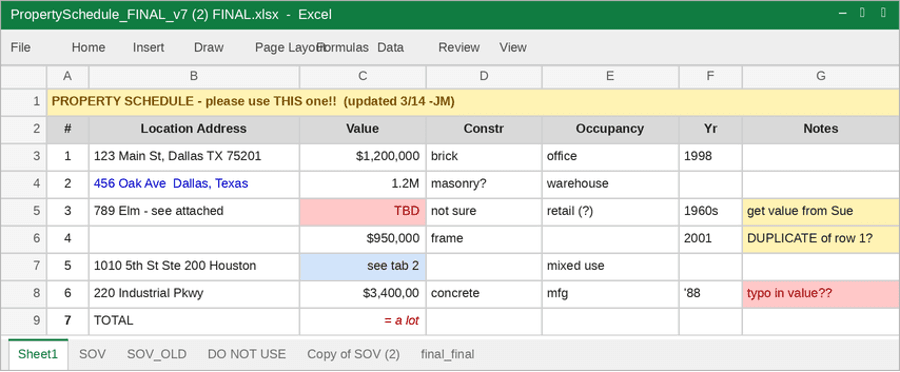The image size is (900, 372).
Task: Open the Insert ribbon tab
Action: [149, 48]
